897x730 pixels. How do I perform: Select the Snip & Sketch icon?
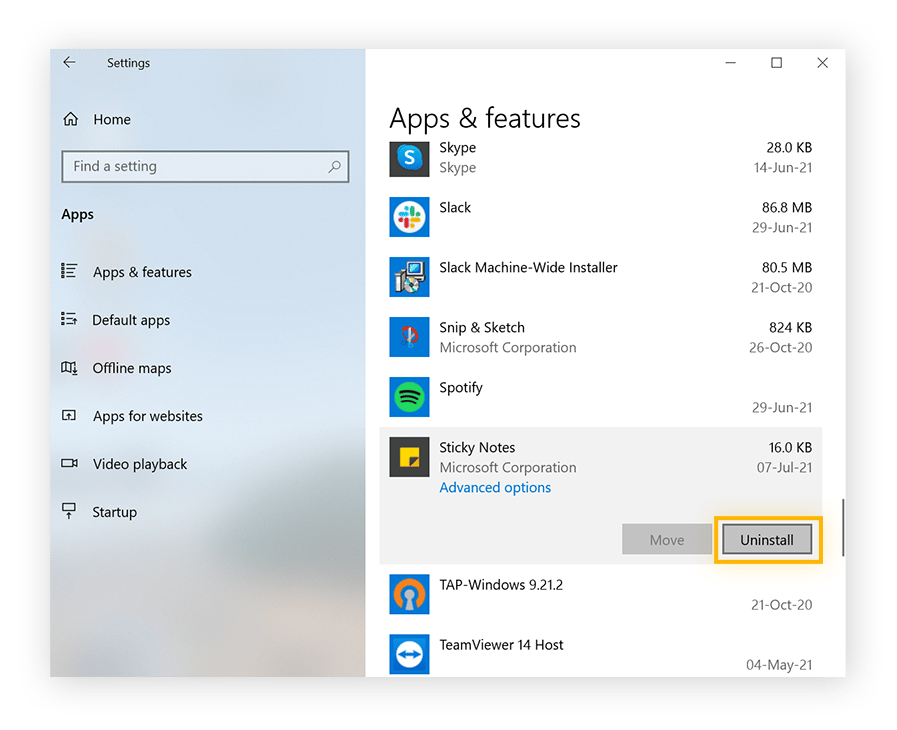click(409, 337)
